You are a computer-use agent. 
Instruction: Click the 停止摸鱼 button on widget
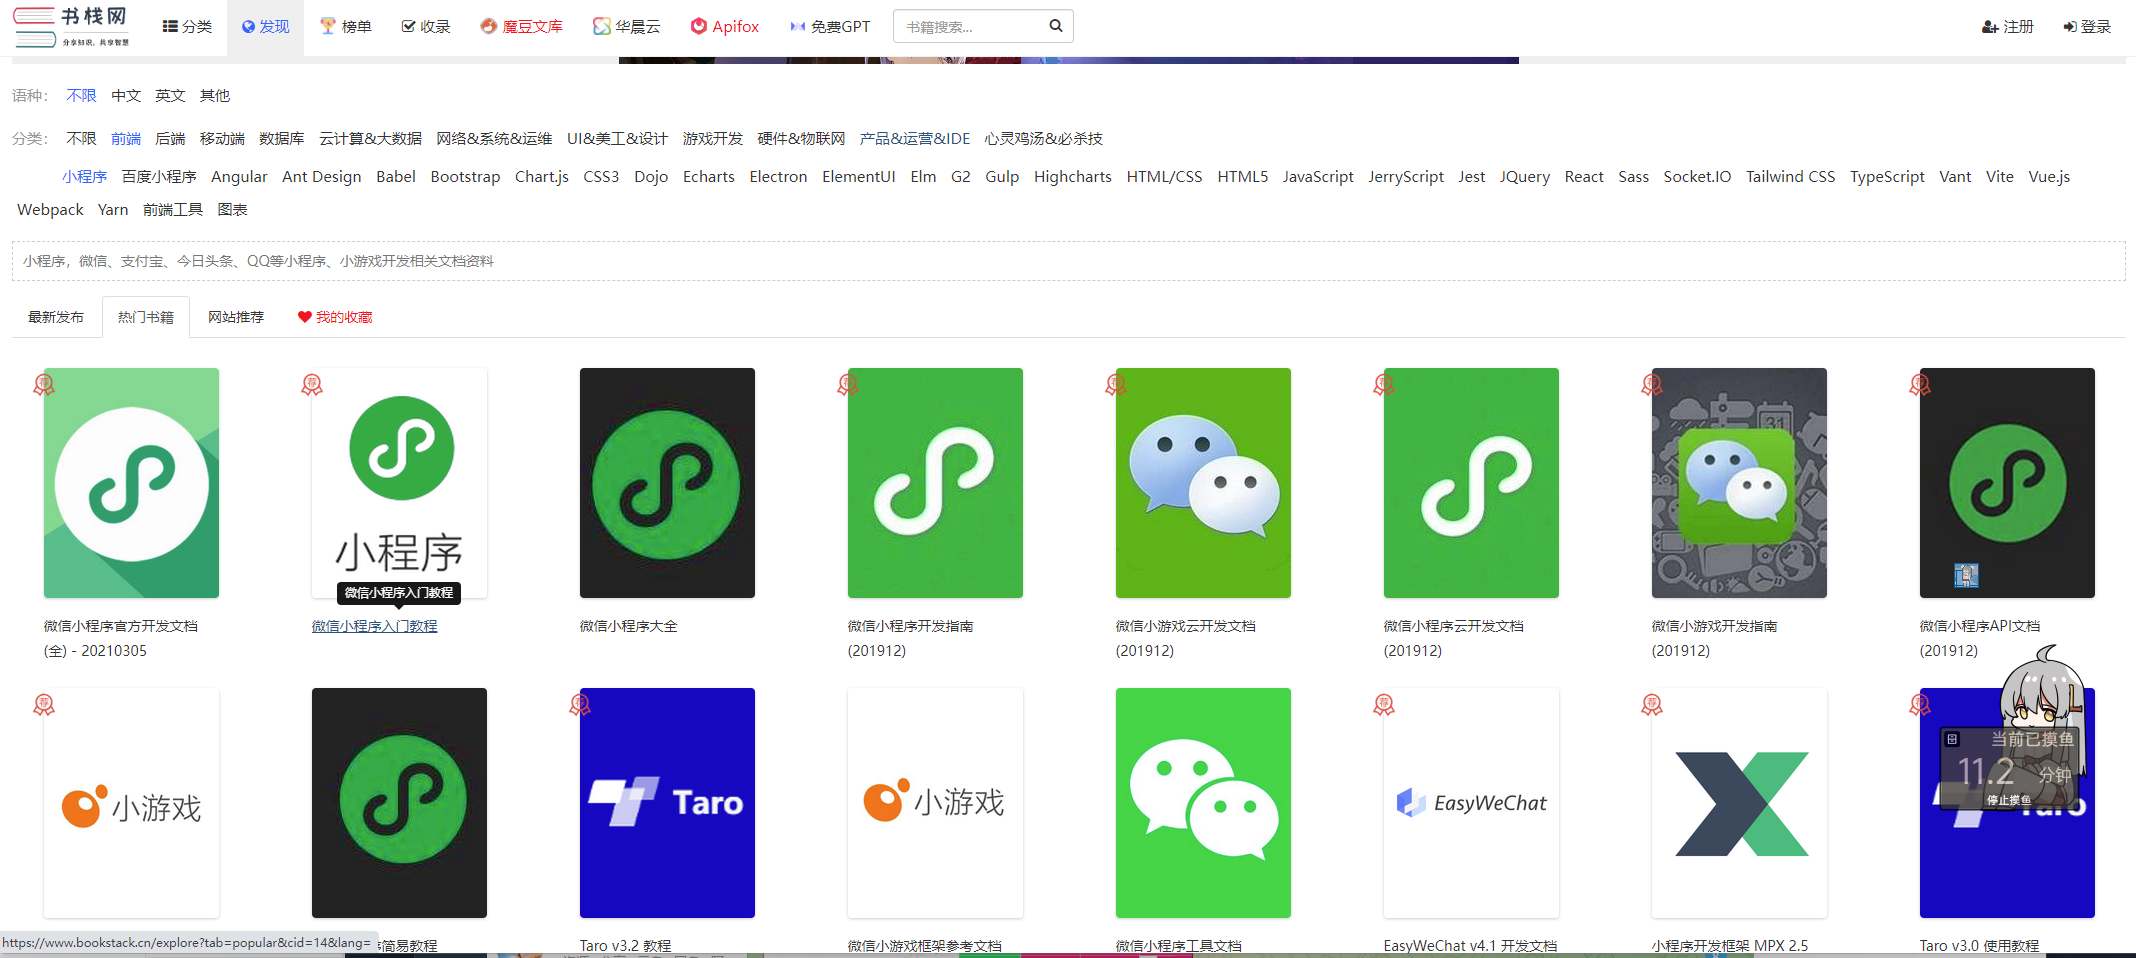tap(2009, 800)
